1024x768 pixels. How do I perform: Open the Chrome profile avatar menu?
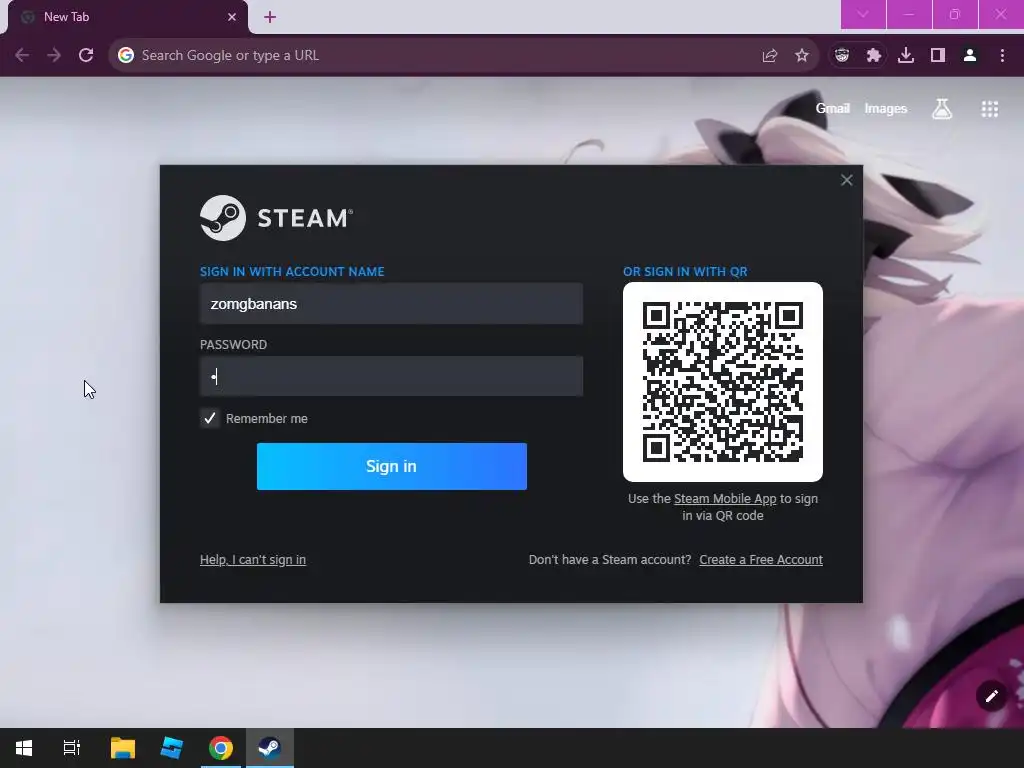tap(970, 56)
